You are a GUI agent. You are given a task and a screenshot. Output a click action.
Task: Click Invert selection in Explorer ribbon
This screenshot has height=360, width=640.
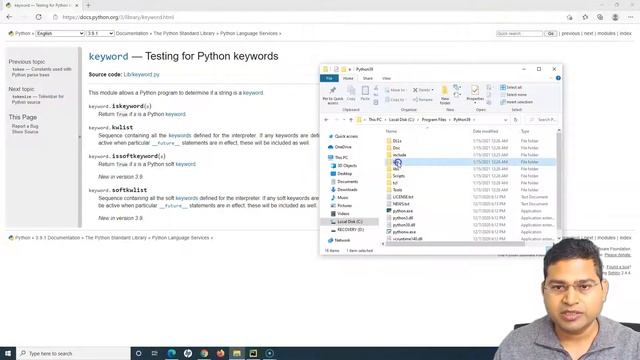click(516, 102)
